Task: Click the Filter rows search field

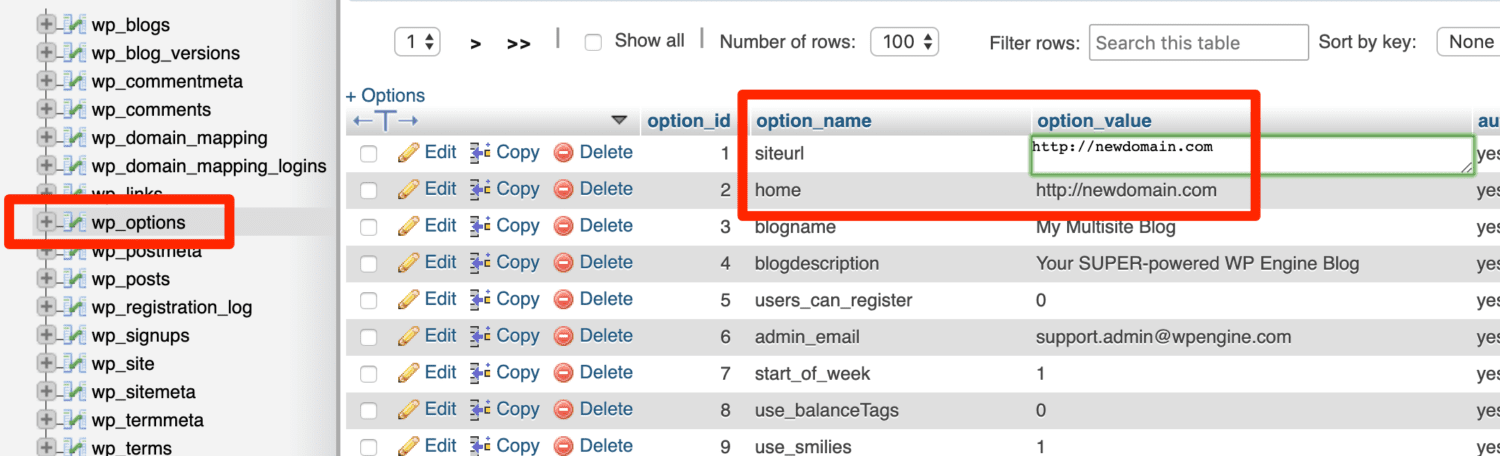Action: point(1198,42)
